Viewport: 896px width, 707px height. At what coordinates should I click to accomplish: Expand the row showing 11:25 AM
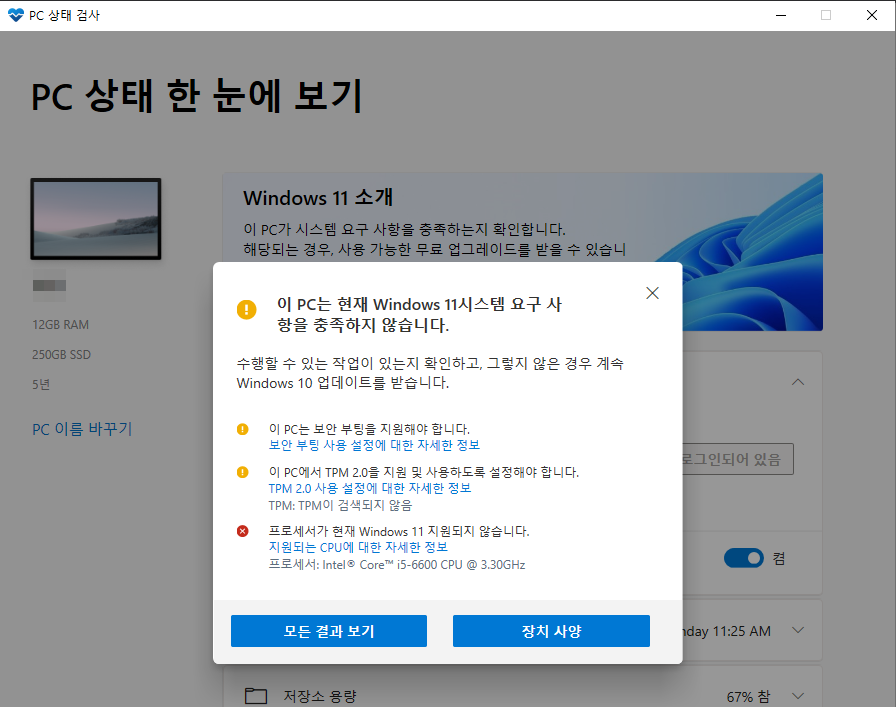798,630
